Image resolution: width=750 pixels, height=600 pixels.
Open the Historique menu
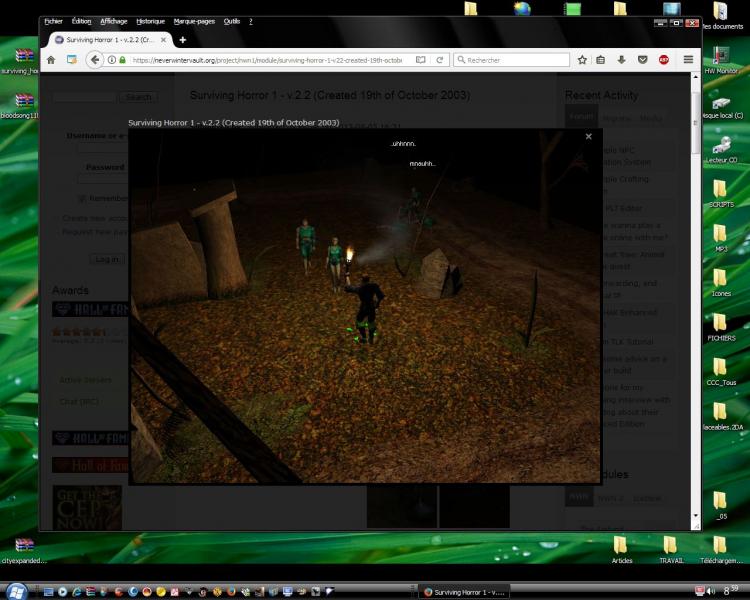point(151,21)
